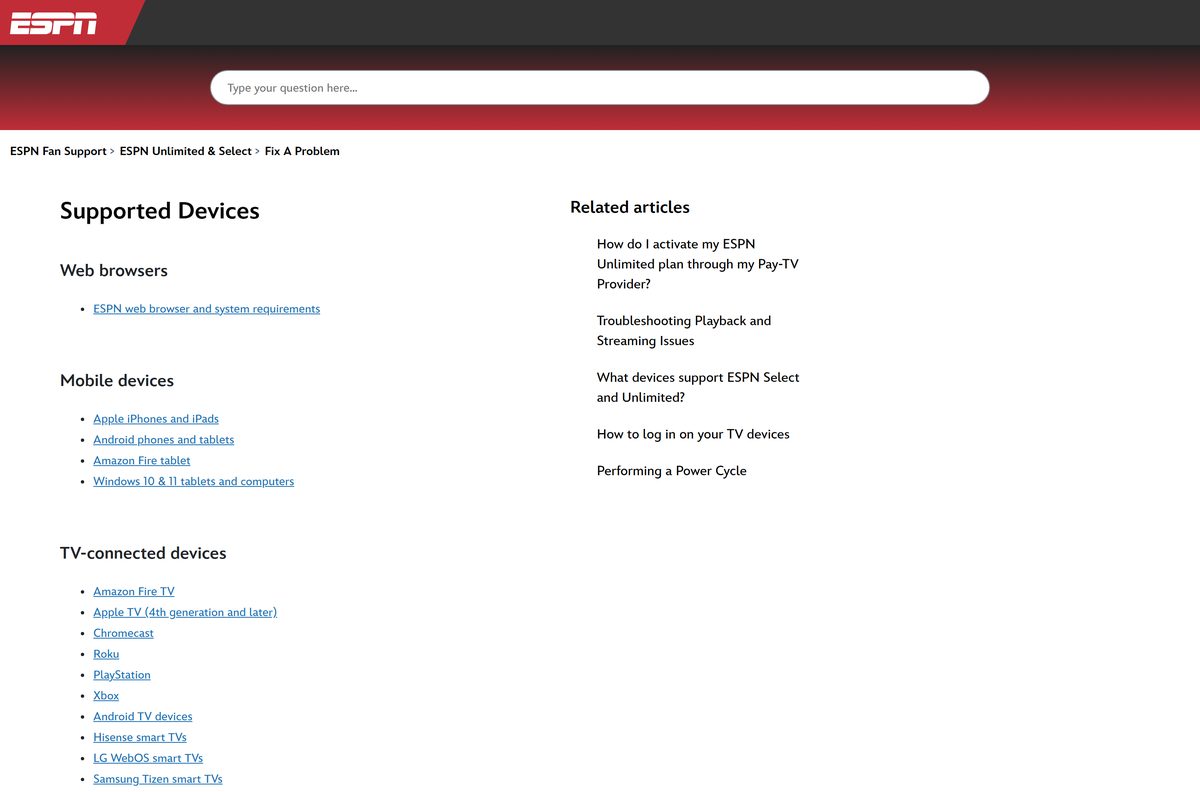Open LG WebOS smart TVs link

coord(148,759)
